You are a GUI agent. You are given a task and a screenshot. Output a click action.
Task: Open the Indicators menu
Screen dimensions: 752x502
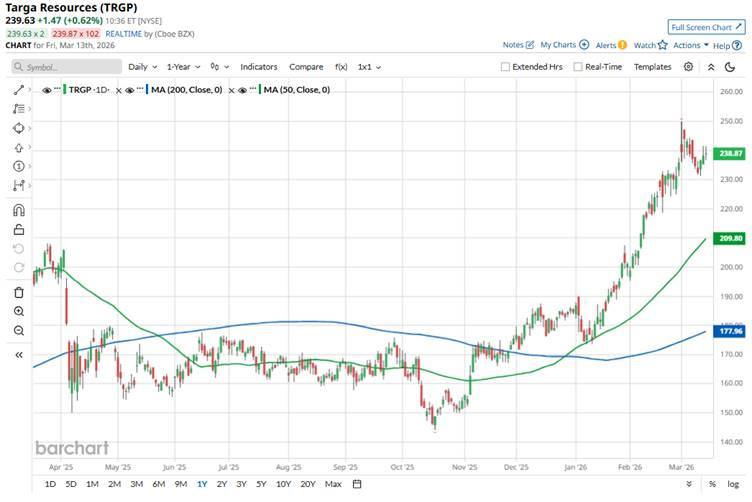point(258,67)
